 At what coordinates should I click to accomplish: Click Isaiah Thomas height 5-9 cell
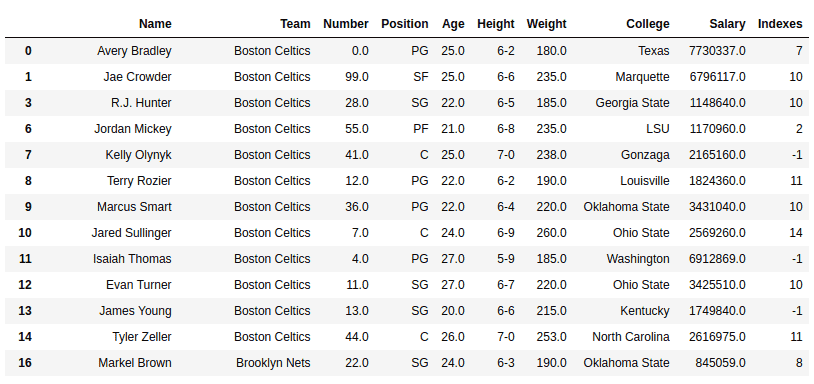click(506, 258)
